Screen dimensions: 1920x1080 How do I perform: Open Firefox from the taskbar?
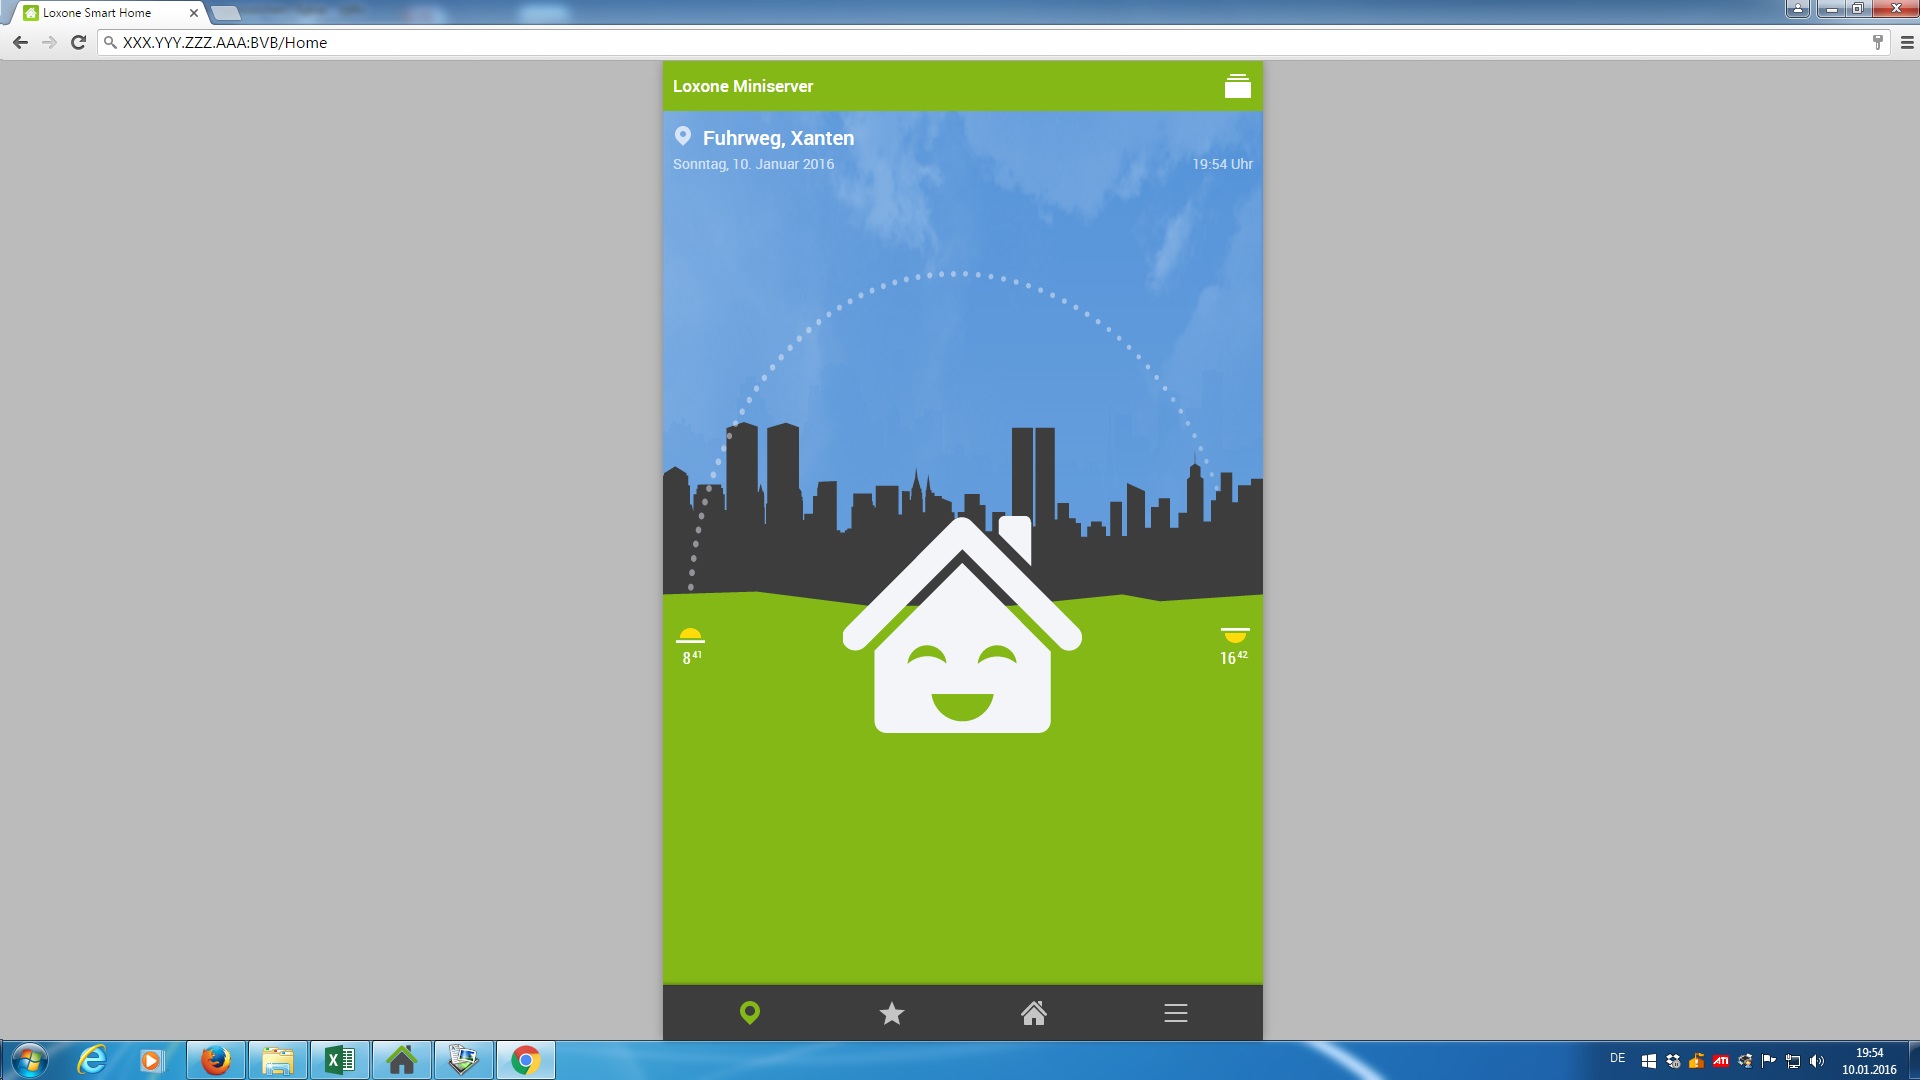(x=215, y=1060)
